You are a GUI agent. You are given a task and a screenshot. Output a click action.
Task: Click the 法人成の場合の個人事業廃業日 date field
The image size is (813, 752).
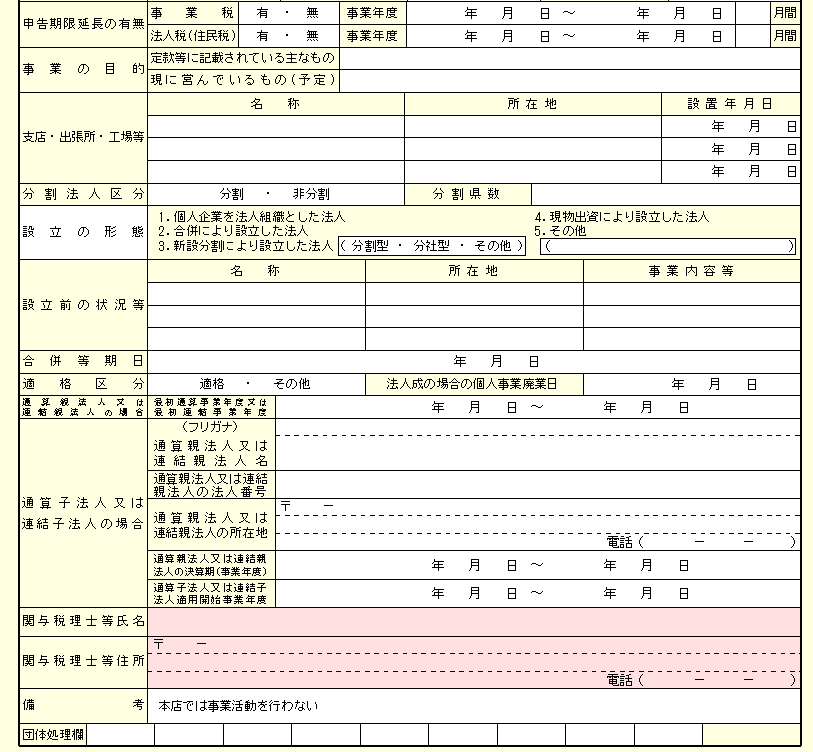tap(692, 384)
